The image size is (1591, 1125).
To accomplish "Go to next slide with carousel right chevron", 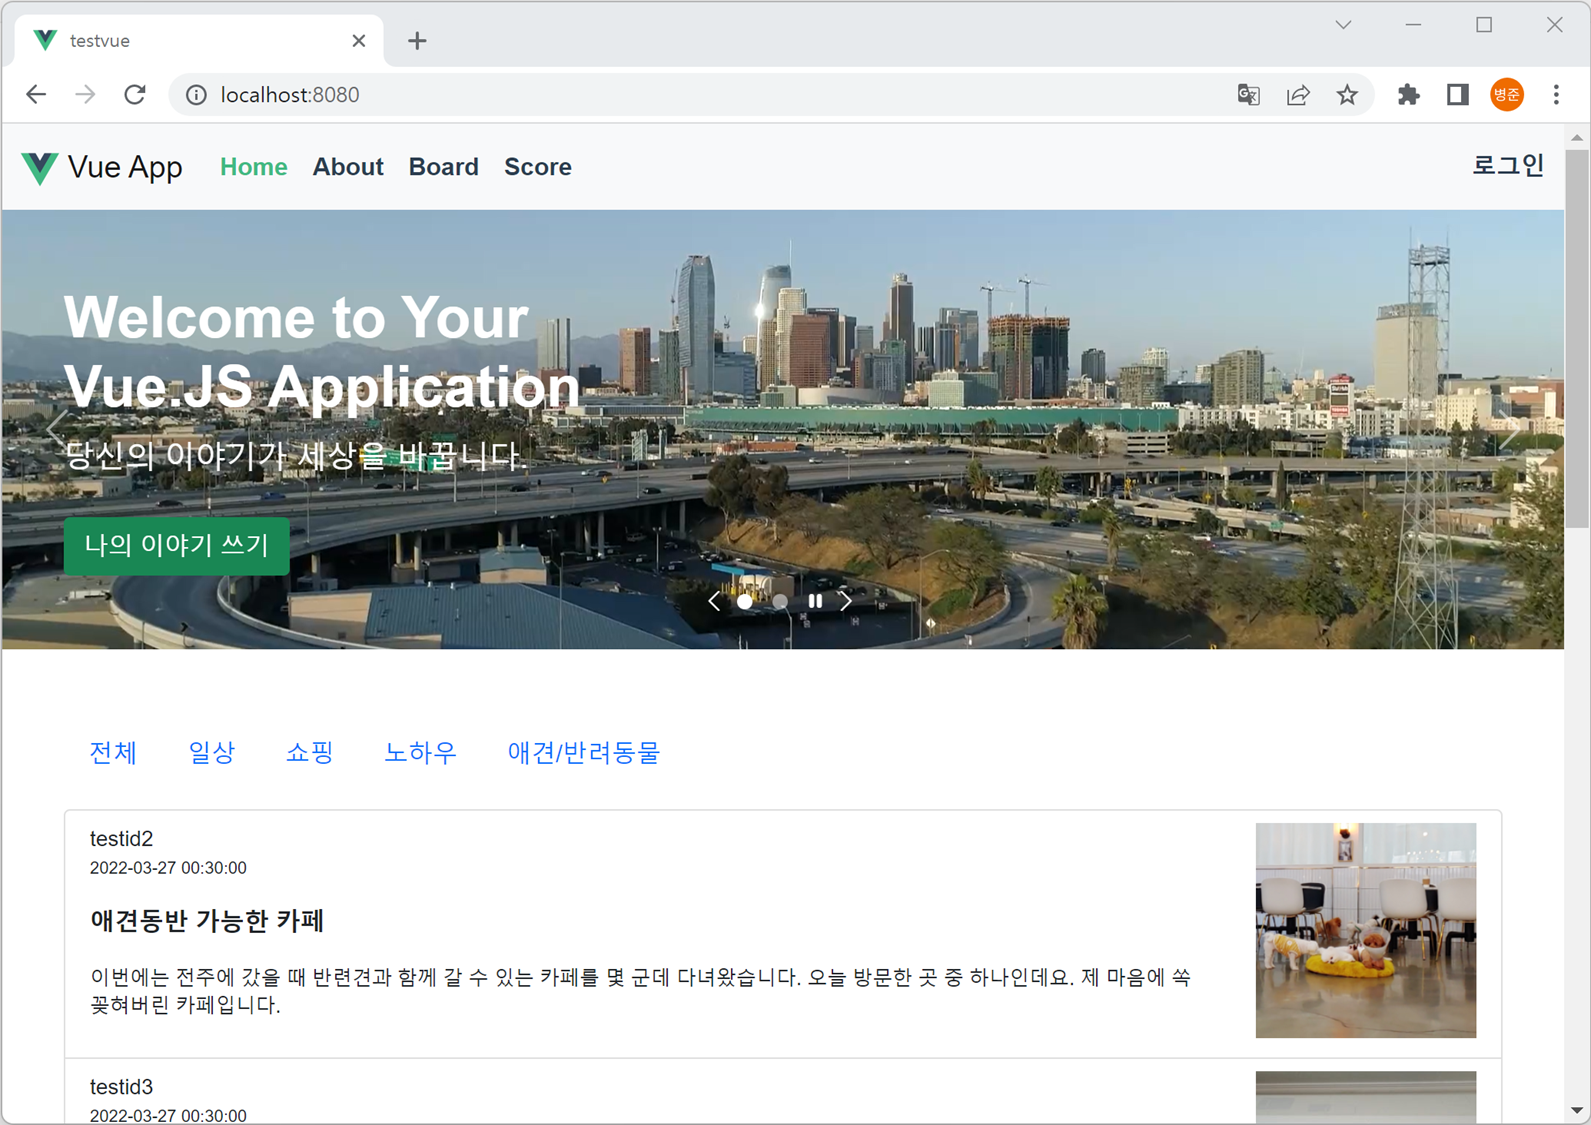I will click(x=846, y=601).
